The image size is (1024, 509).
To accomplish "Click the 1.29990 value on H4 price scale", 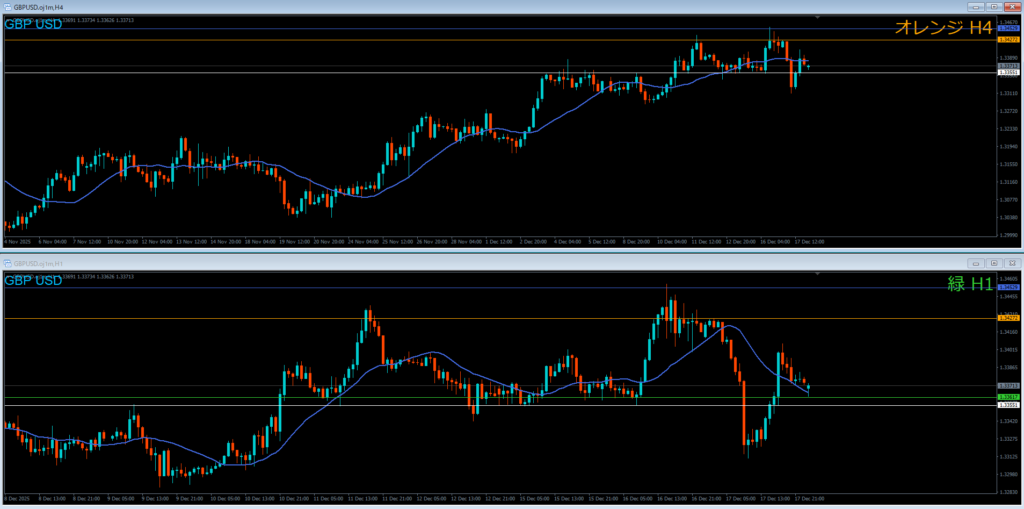I will (1008, 235).
